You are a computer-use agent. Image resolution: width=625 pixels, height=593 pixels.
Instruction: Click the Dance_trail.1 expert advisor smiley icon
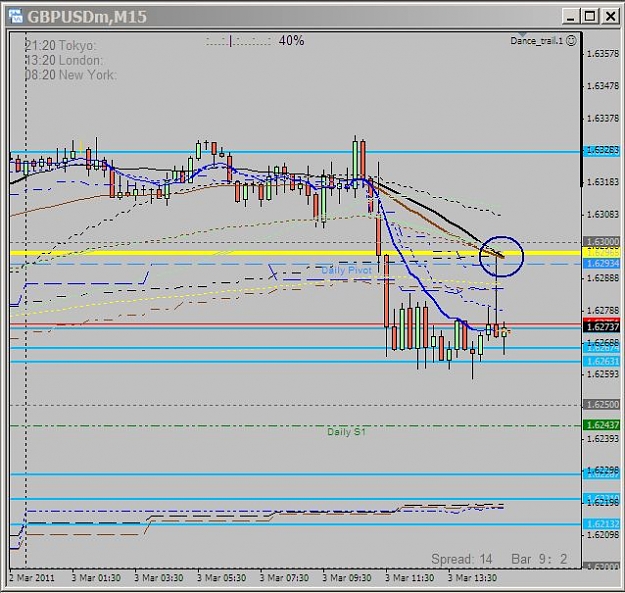571,40
